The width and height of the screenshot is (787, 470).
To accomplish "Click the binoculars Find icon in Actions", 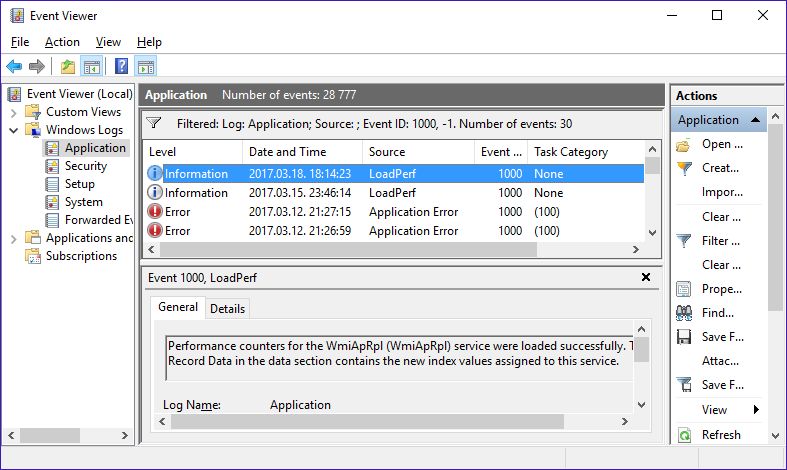I will (x=684, y=313).
